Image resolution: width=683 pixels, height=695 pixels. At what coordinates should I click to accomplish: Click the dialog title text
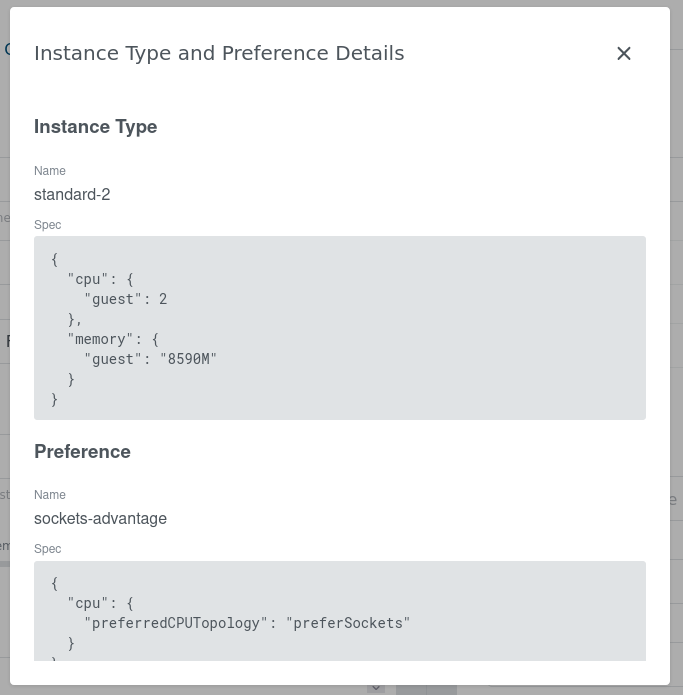click(x=219, y=53)
